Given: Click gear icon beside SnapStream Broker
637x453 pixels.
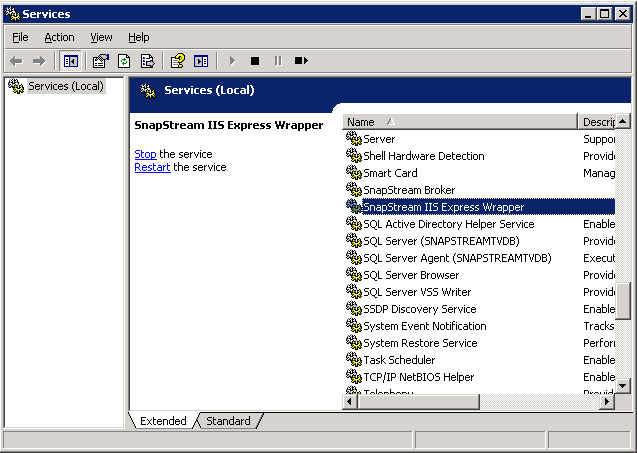Looking at the screenshot, I should coord(353,190).
